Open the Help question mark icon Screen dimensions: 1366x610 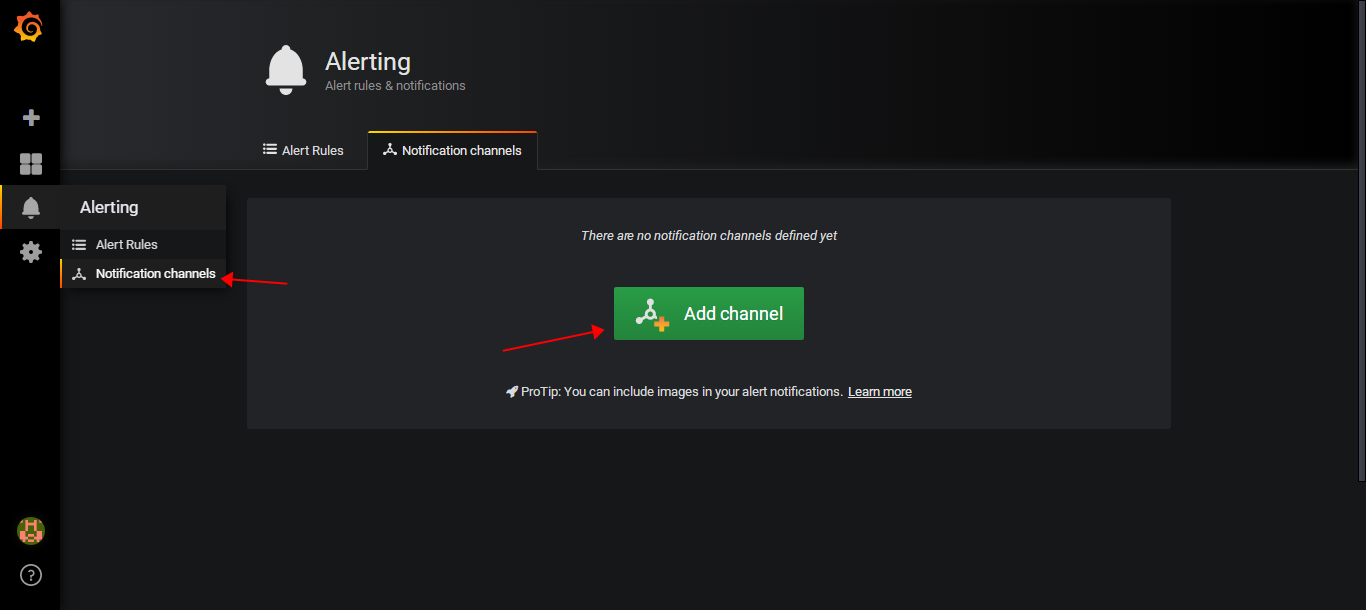[31, 575]
